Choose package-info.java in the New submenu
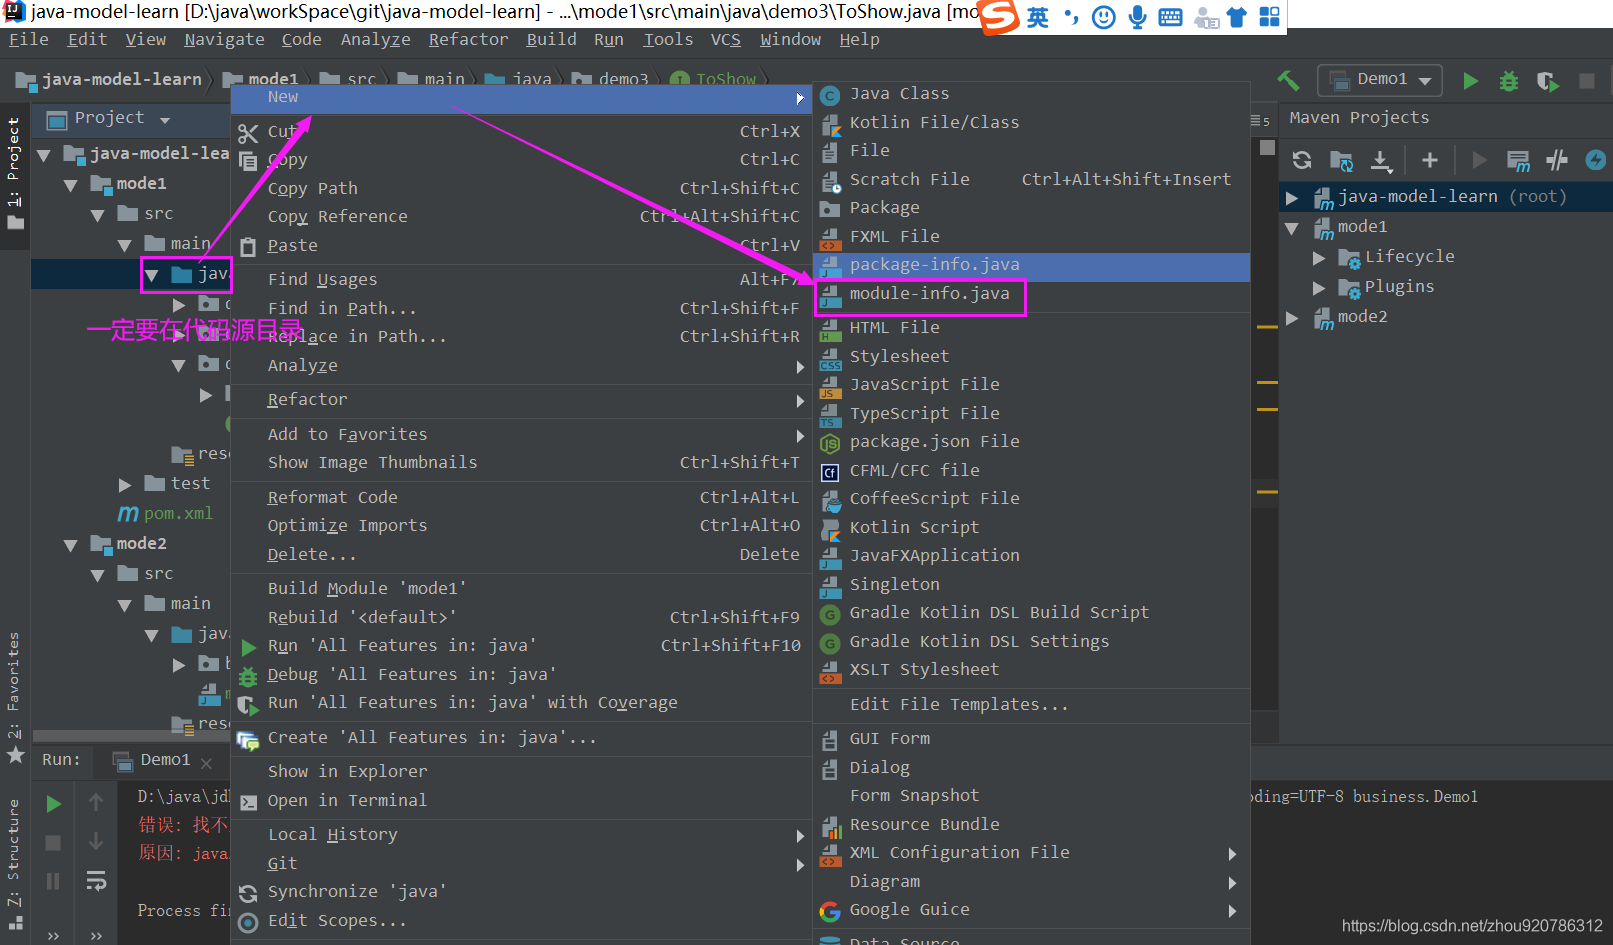Image resolution: width=1613 pixels, height=945 pixels. [x=1031, y=265]
